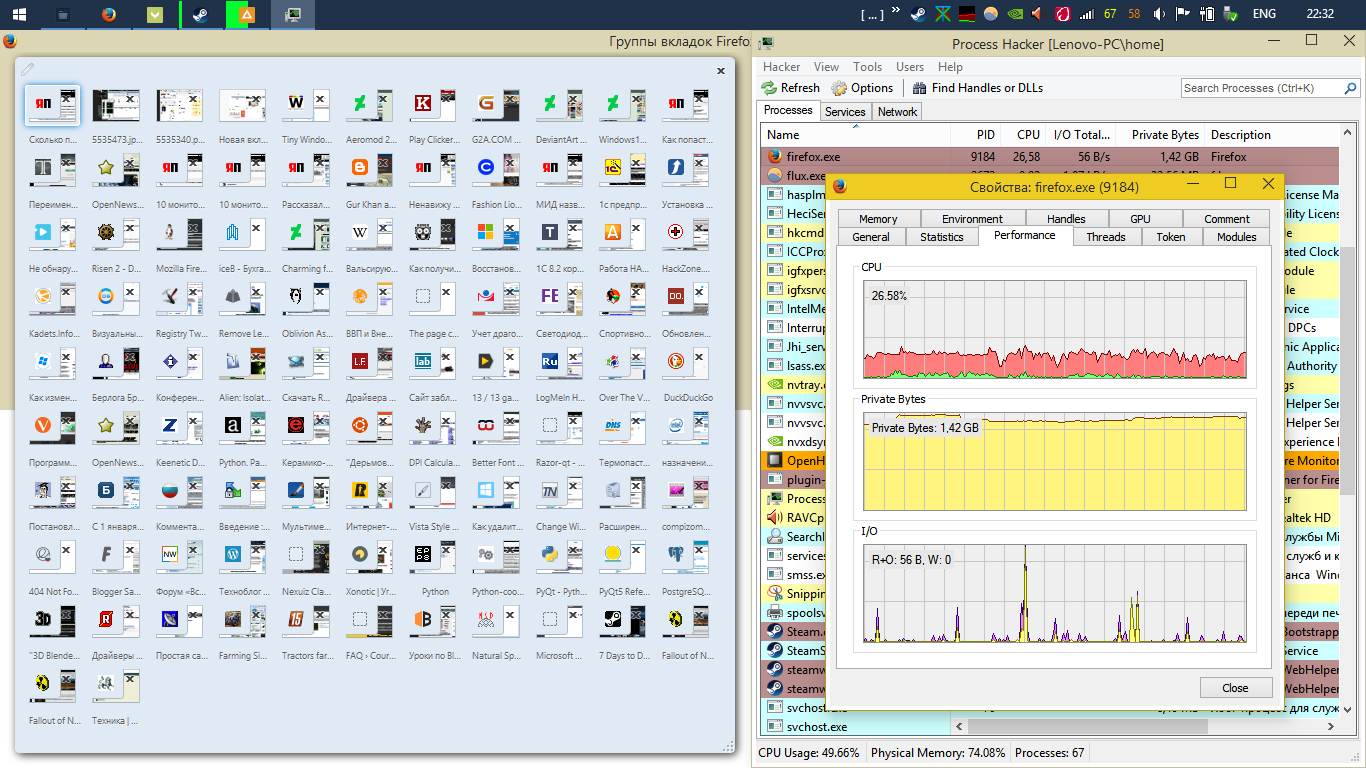The width and height of the screenshot is (1366, 768).
Task: Close the Firefox tab groups panel
Action: (721, 71)
